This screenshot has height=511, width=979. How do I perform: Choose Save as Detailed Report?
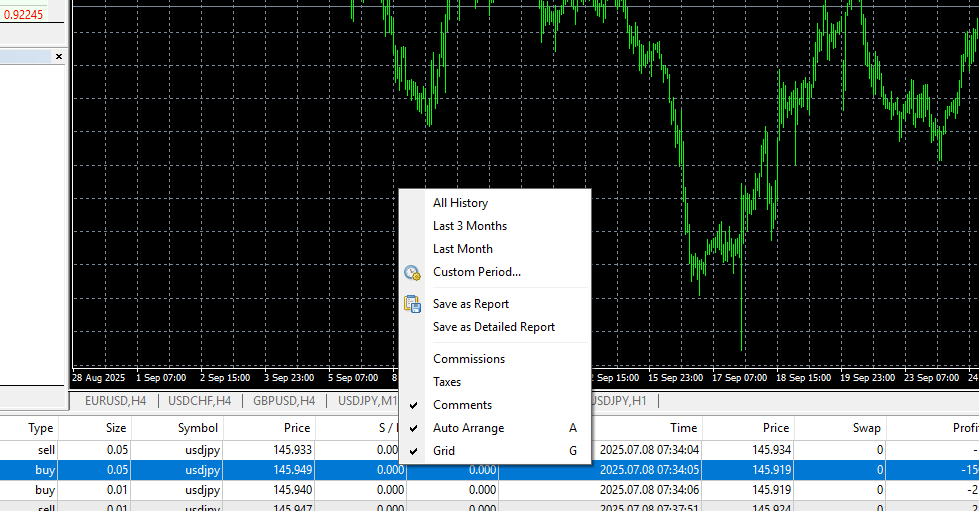493,327
